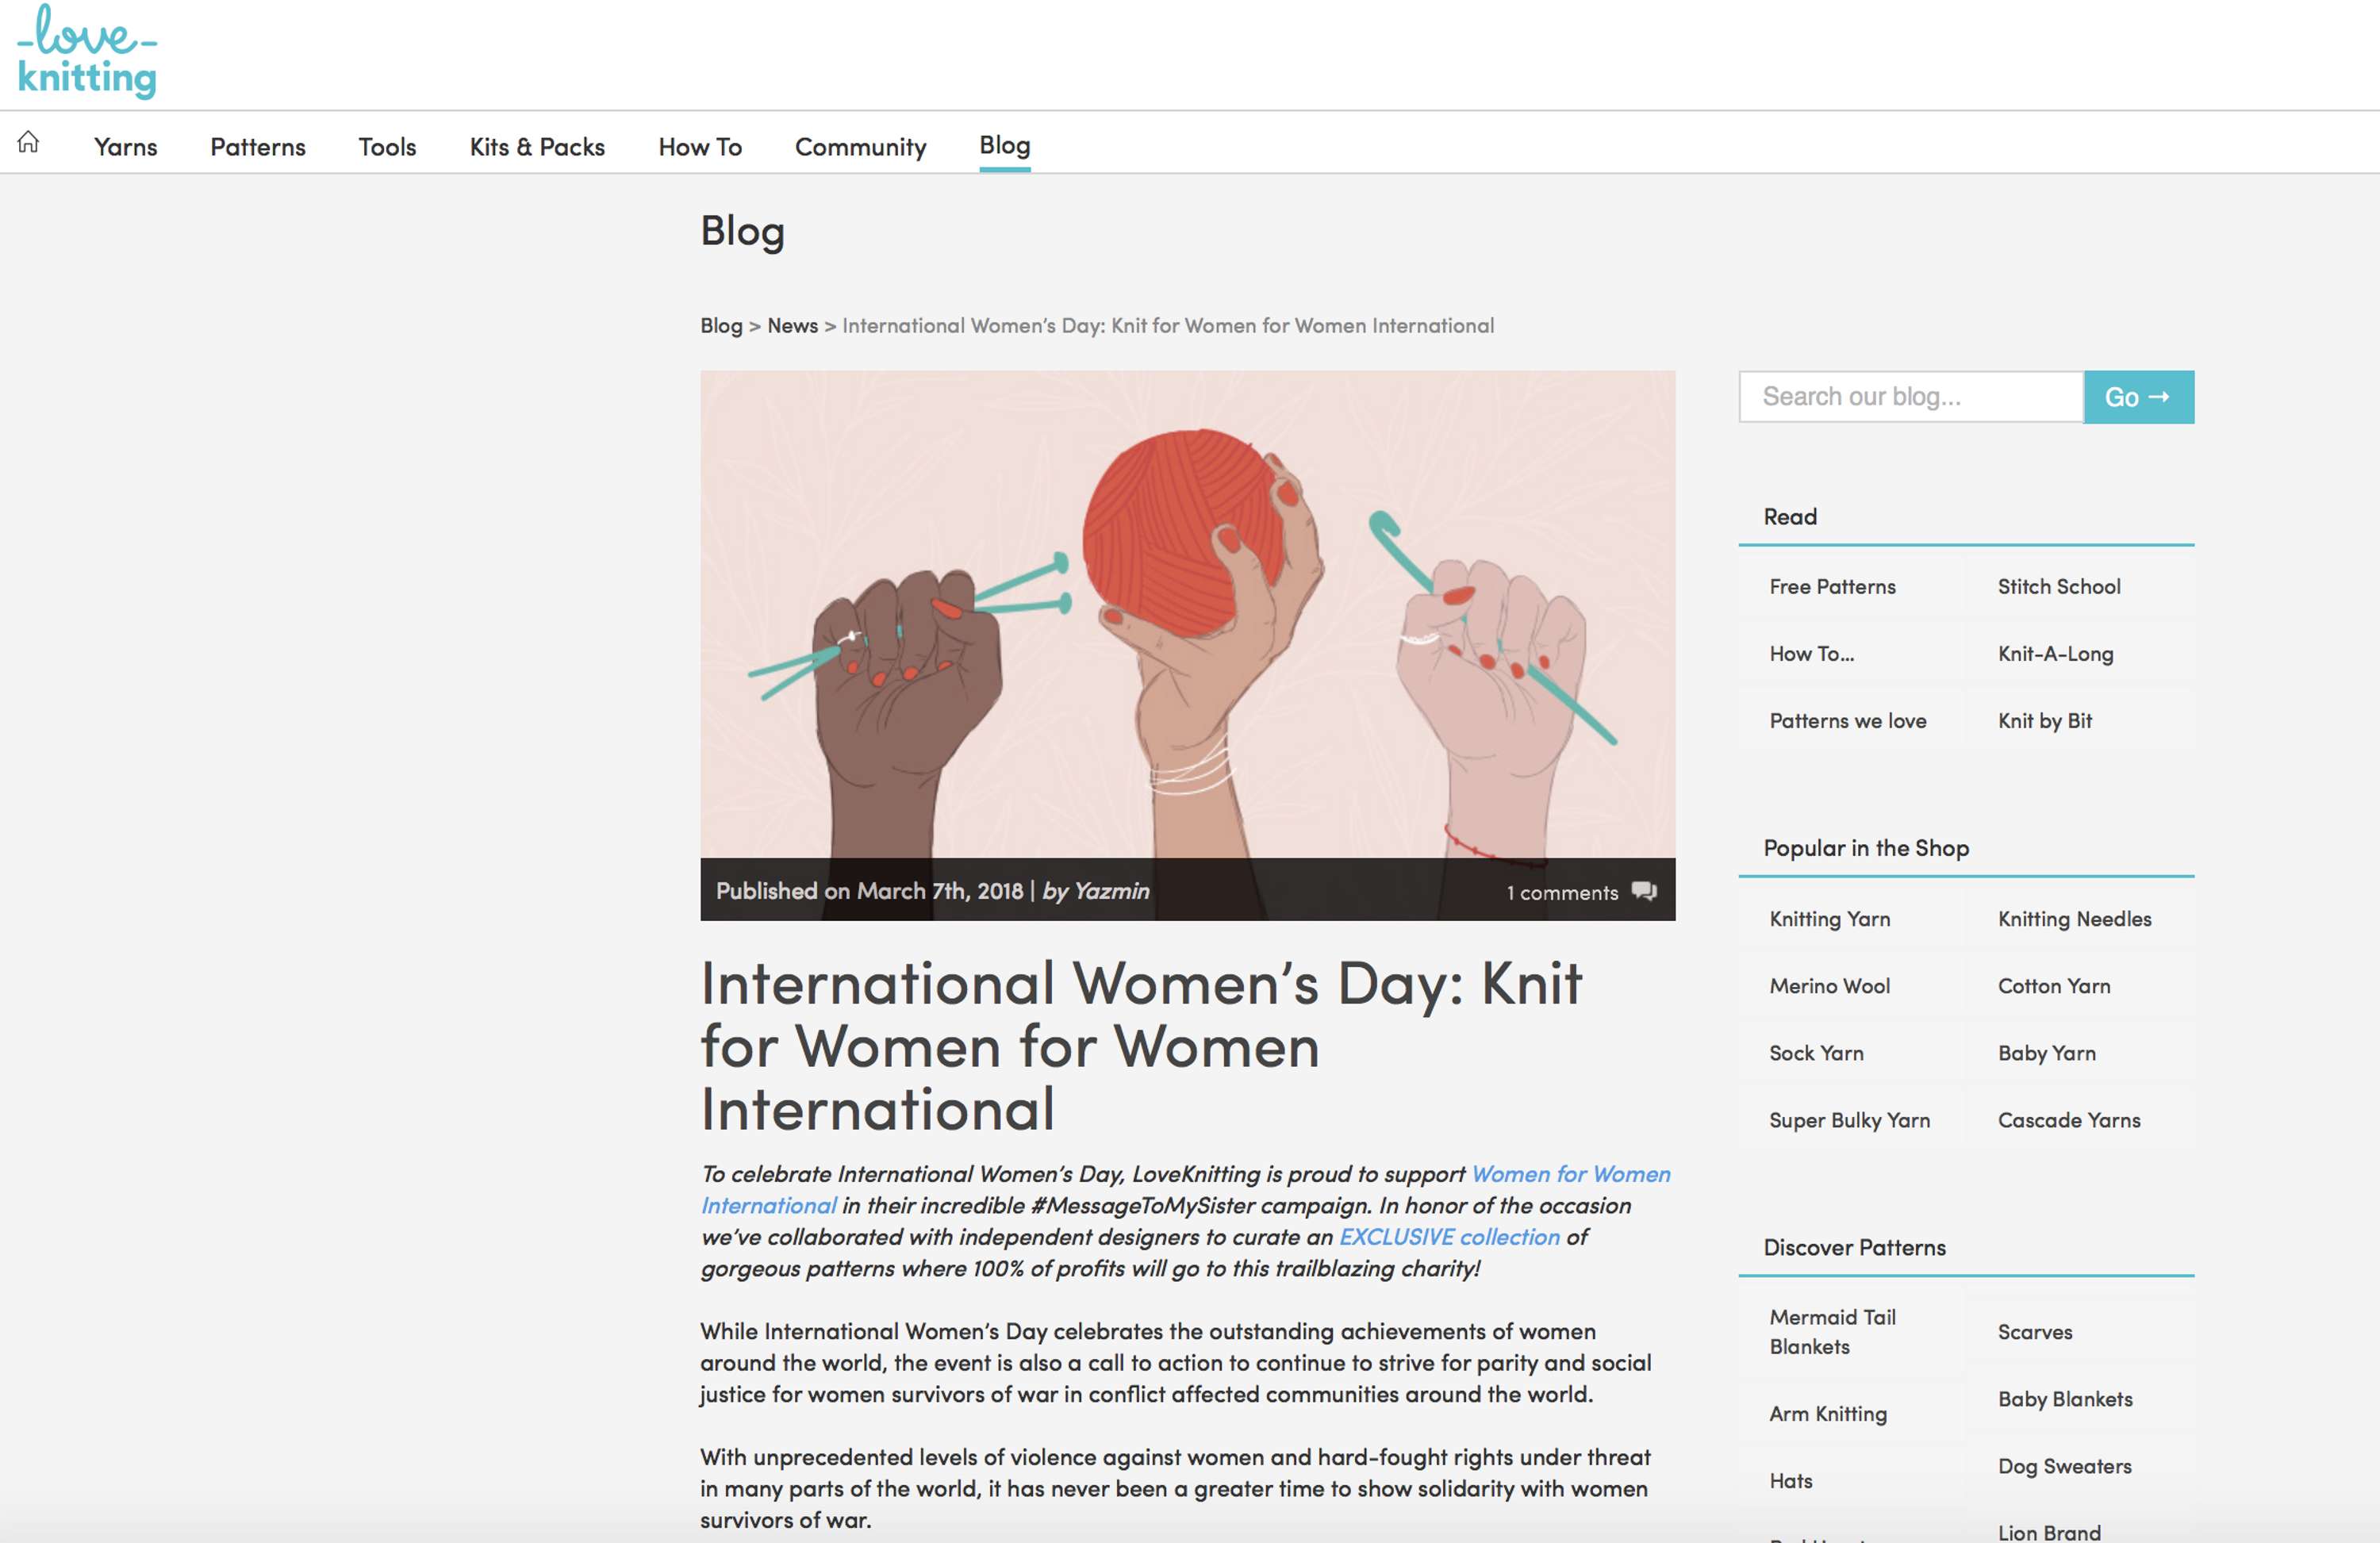Open How To... in Read section
The width and height of the screenshot is (2380, 1543).
(x=1811, y=654)
